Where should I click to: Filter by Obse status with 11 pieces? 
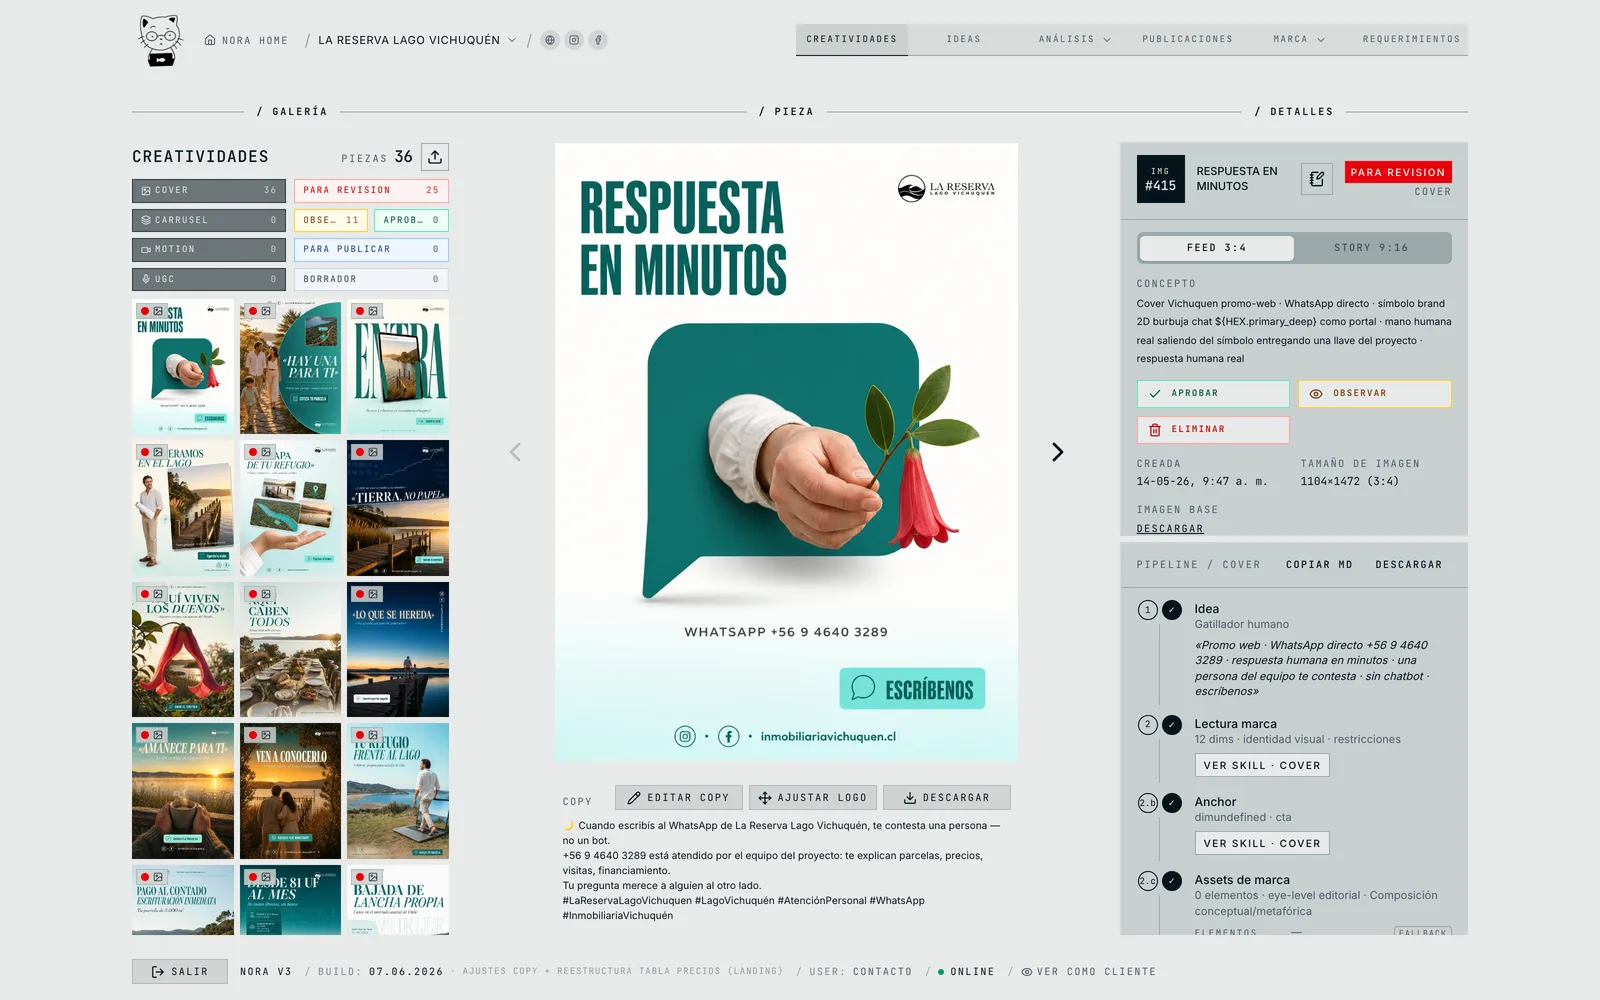pyautogui.click(x=331, y=220)
